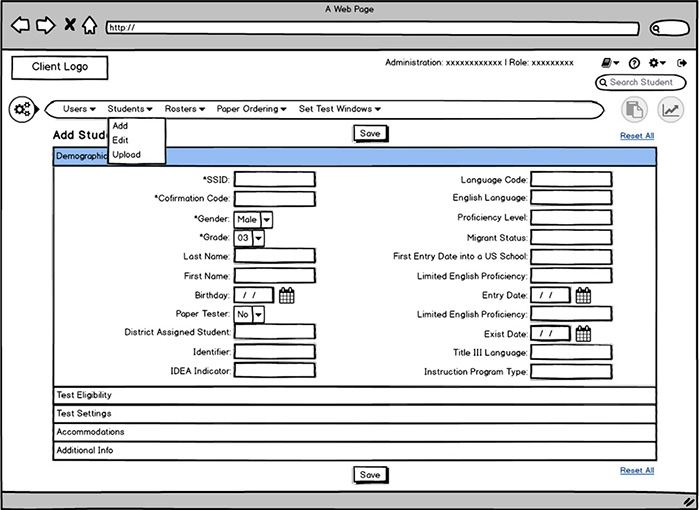The width and height of the screenshot is (700, 510).
Task: Click the top Save button
Action: point(371,134)
